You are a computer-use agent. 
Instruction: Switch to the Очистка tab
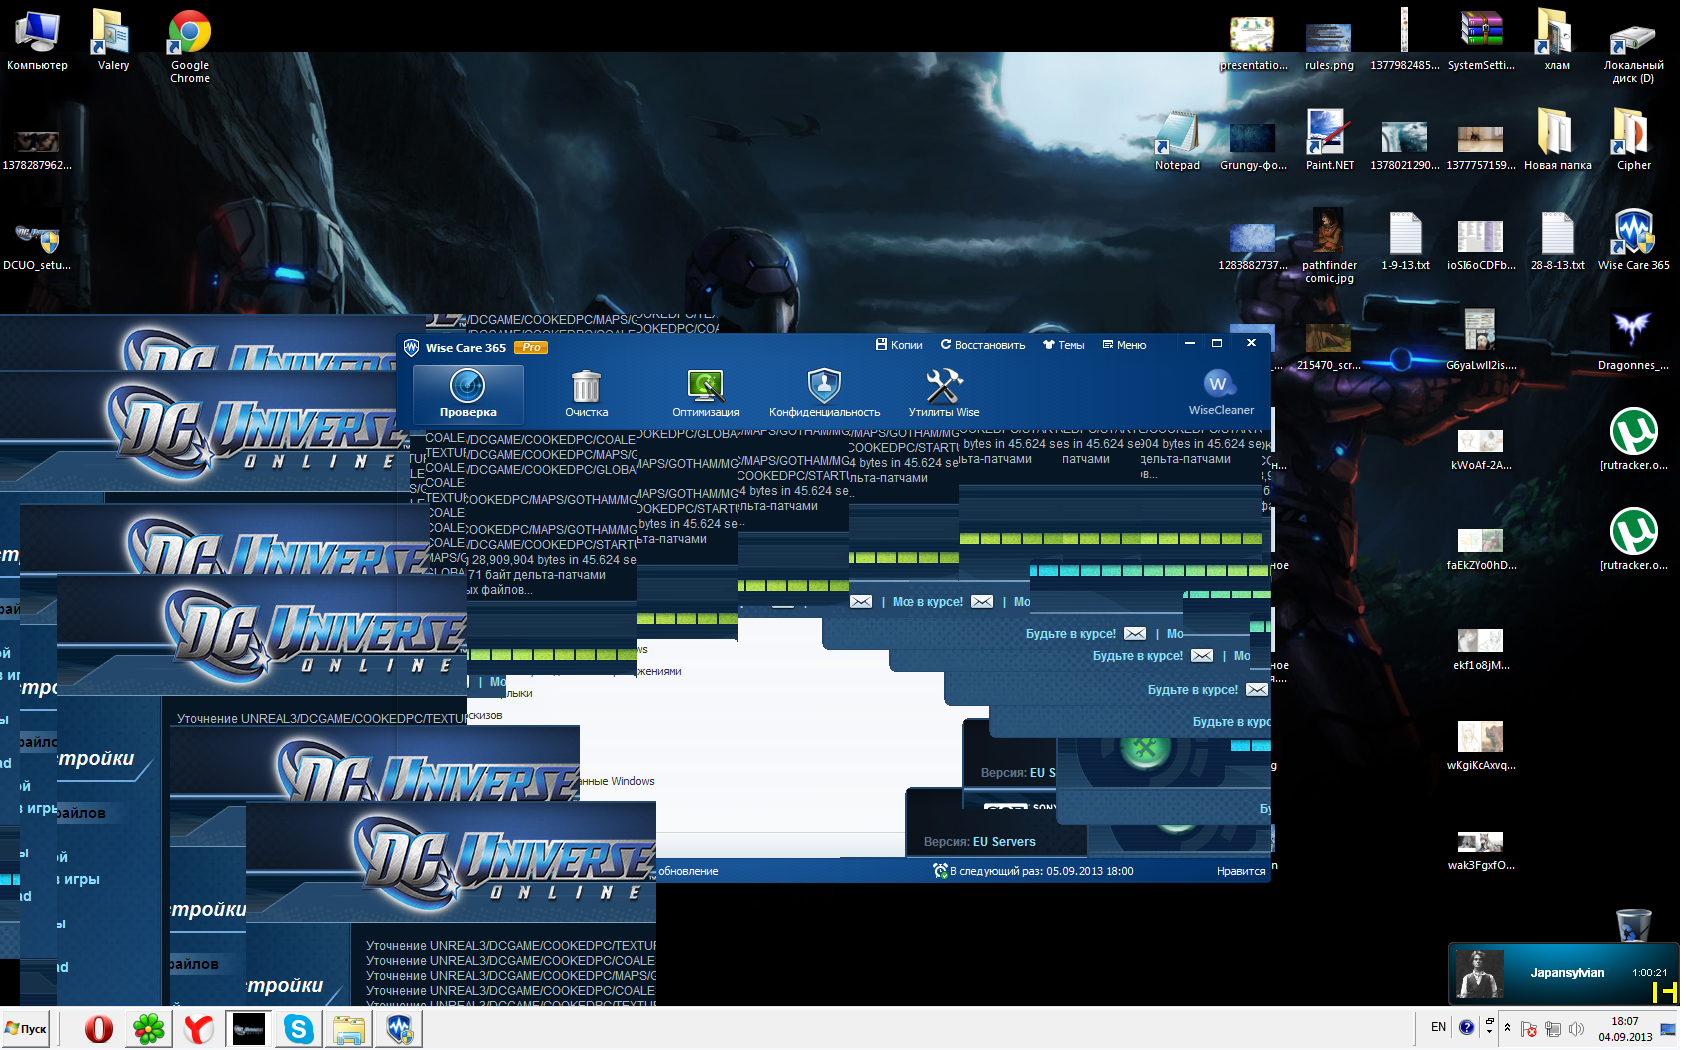click(x=587, y=393)
